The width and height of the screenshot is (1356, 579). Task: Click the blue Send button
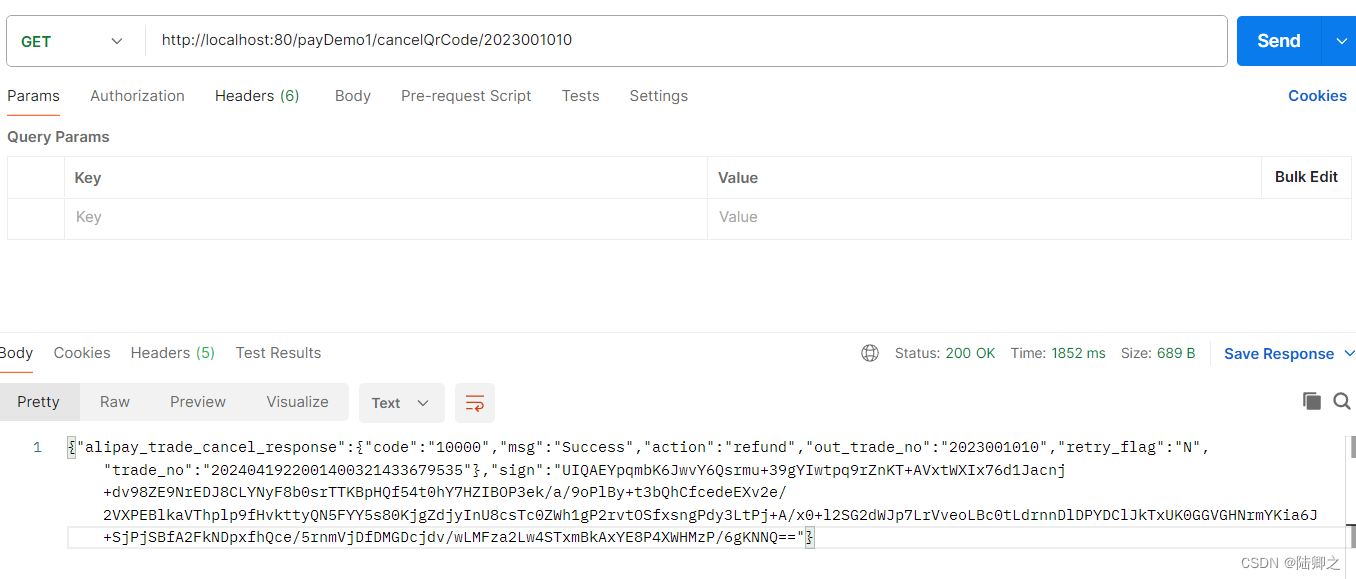[x=1279, y=41]
